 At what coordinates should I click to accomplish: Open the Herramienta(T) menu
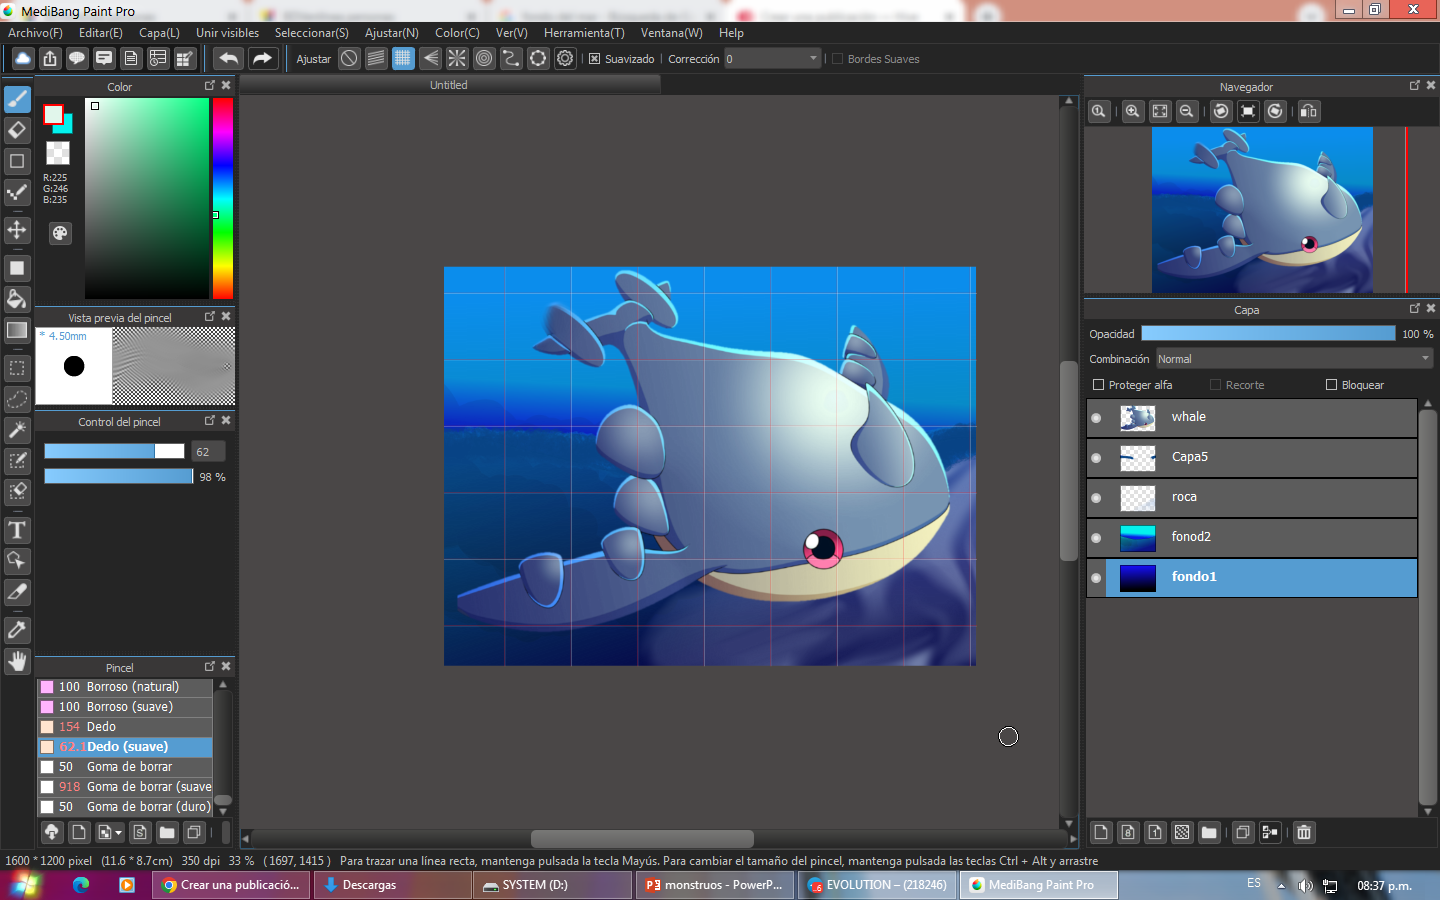click(x=584, y=33)
